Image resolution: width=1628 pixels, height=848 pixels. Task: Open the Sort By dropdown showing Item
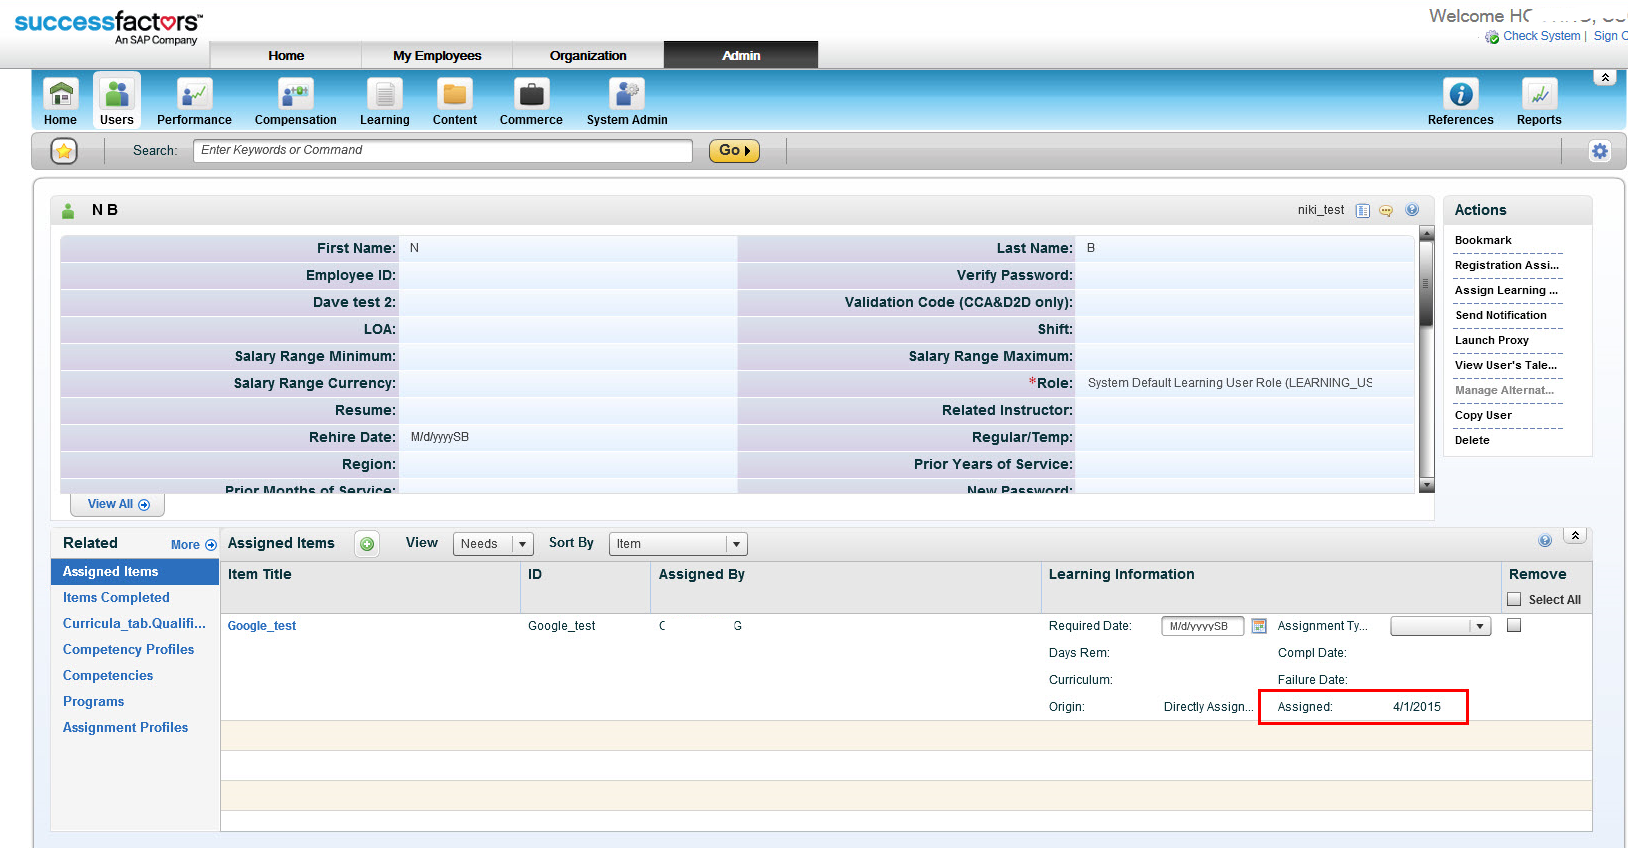678,544
